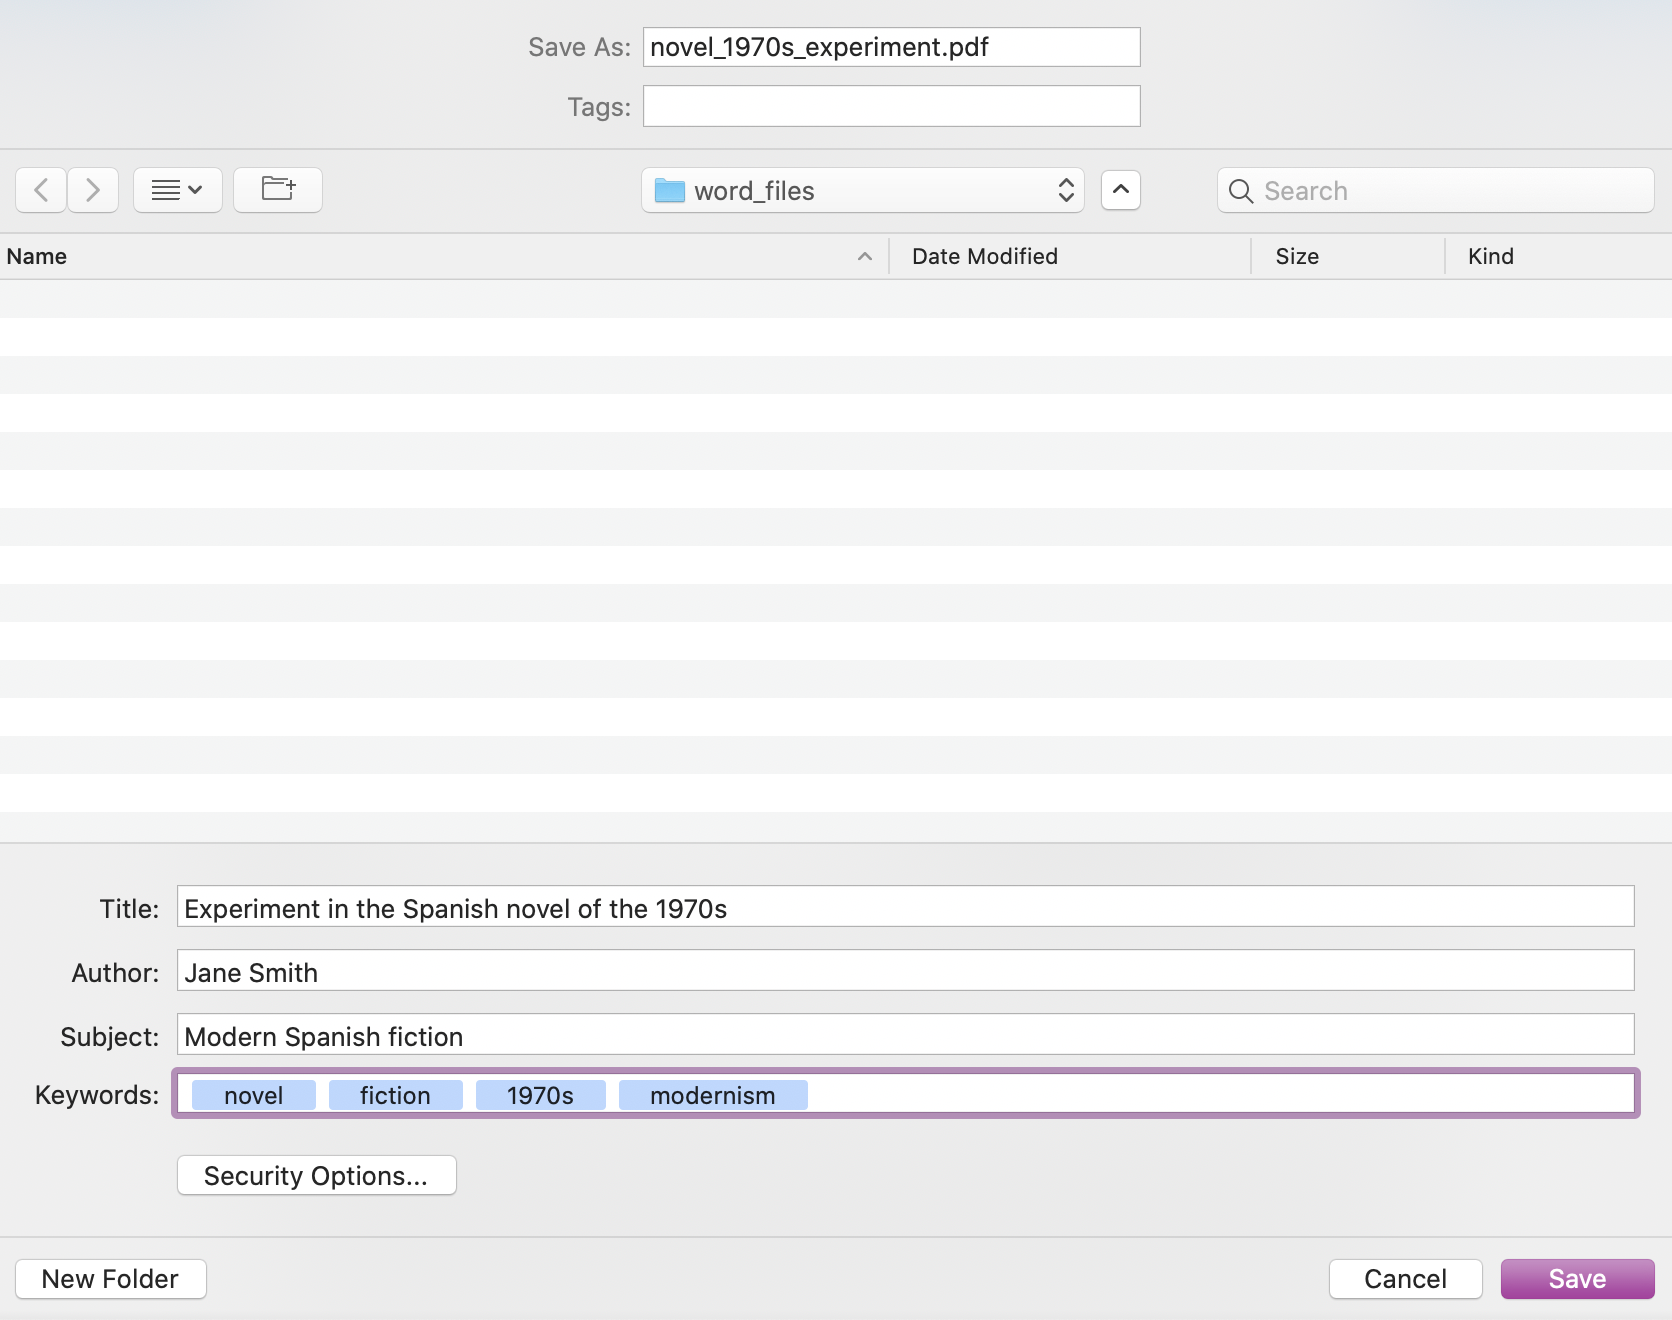Image resolution: width=1672 pixels, height=1320 pixels.
Task: Save the PDF file
Action: pos(1577,1279)
